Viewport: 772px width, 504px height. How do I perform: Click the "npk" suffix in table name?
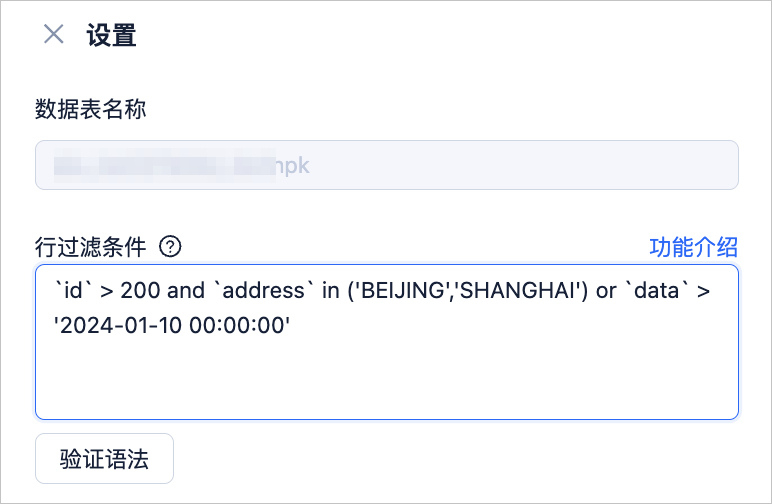292,166
